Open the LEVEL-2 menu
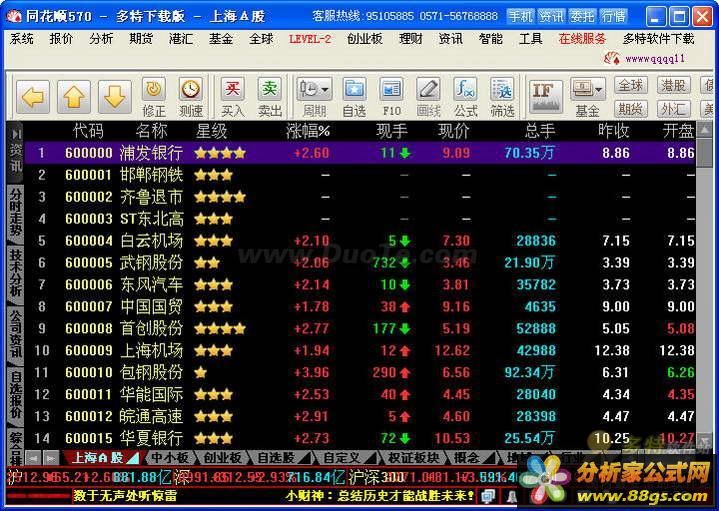 (x=310, y=39)
